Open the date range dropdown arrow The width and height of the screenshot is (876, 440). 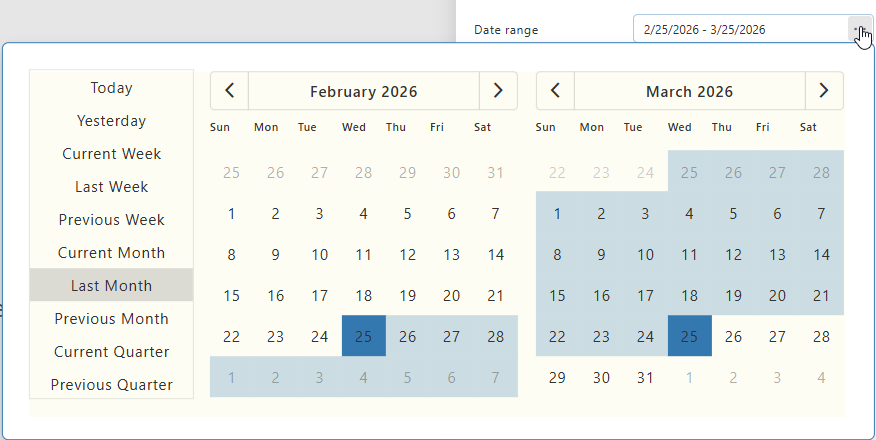pyautogui.click(x=859, y=30)
